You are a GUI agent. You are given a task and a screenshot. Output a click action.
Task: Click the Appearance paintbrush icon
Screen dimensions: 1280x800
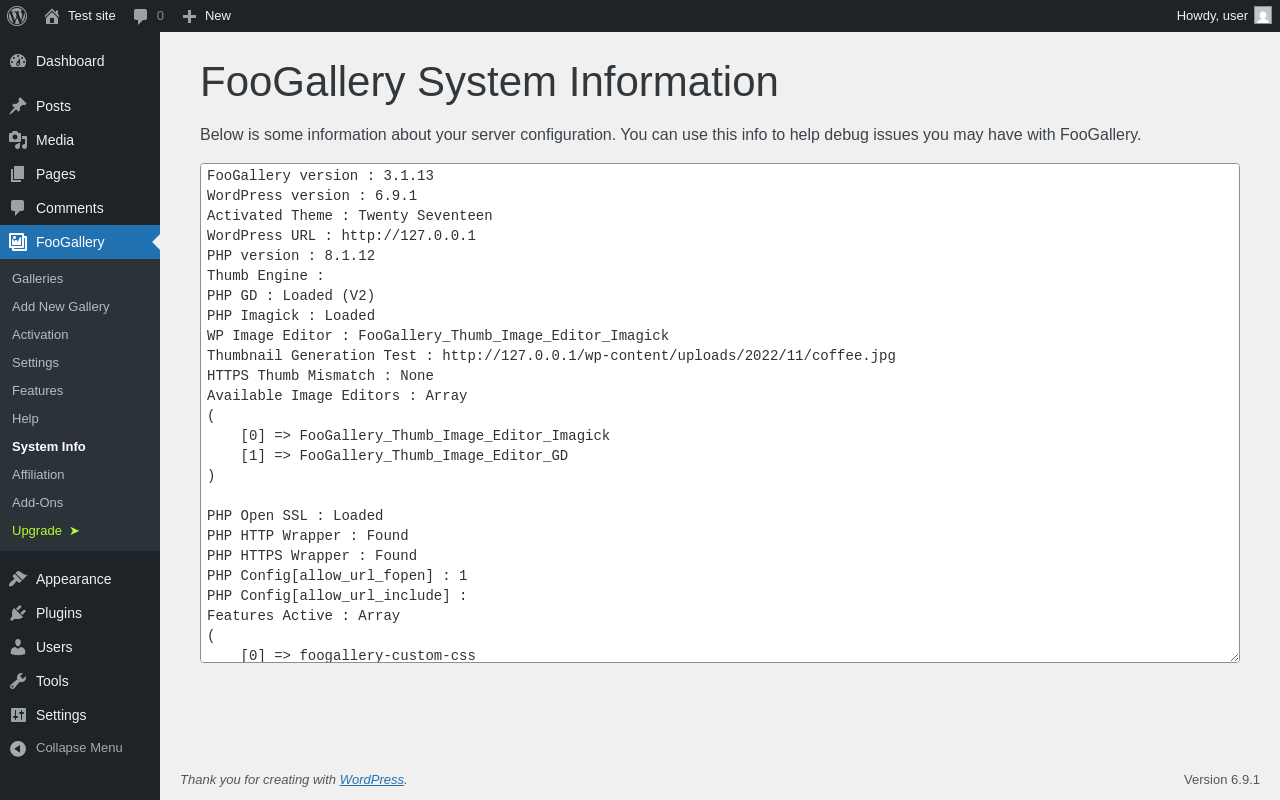[18, 579]
